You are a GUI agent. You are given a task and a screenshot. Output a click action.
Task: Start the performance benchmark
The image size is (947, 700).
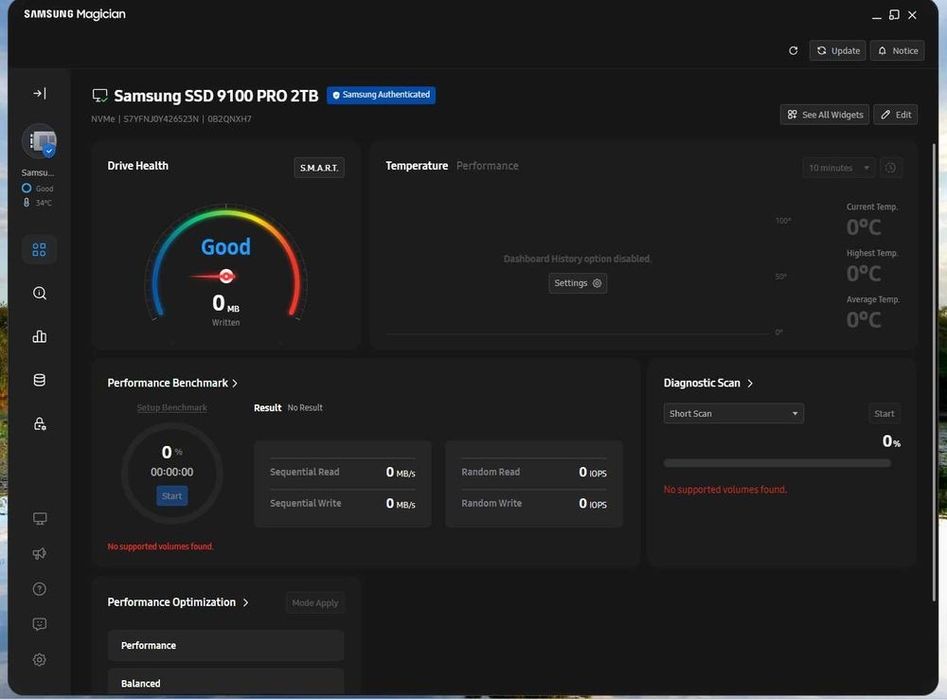point(172,496)
